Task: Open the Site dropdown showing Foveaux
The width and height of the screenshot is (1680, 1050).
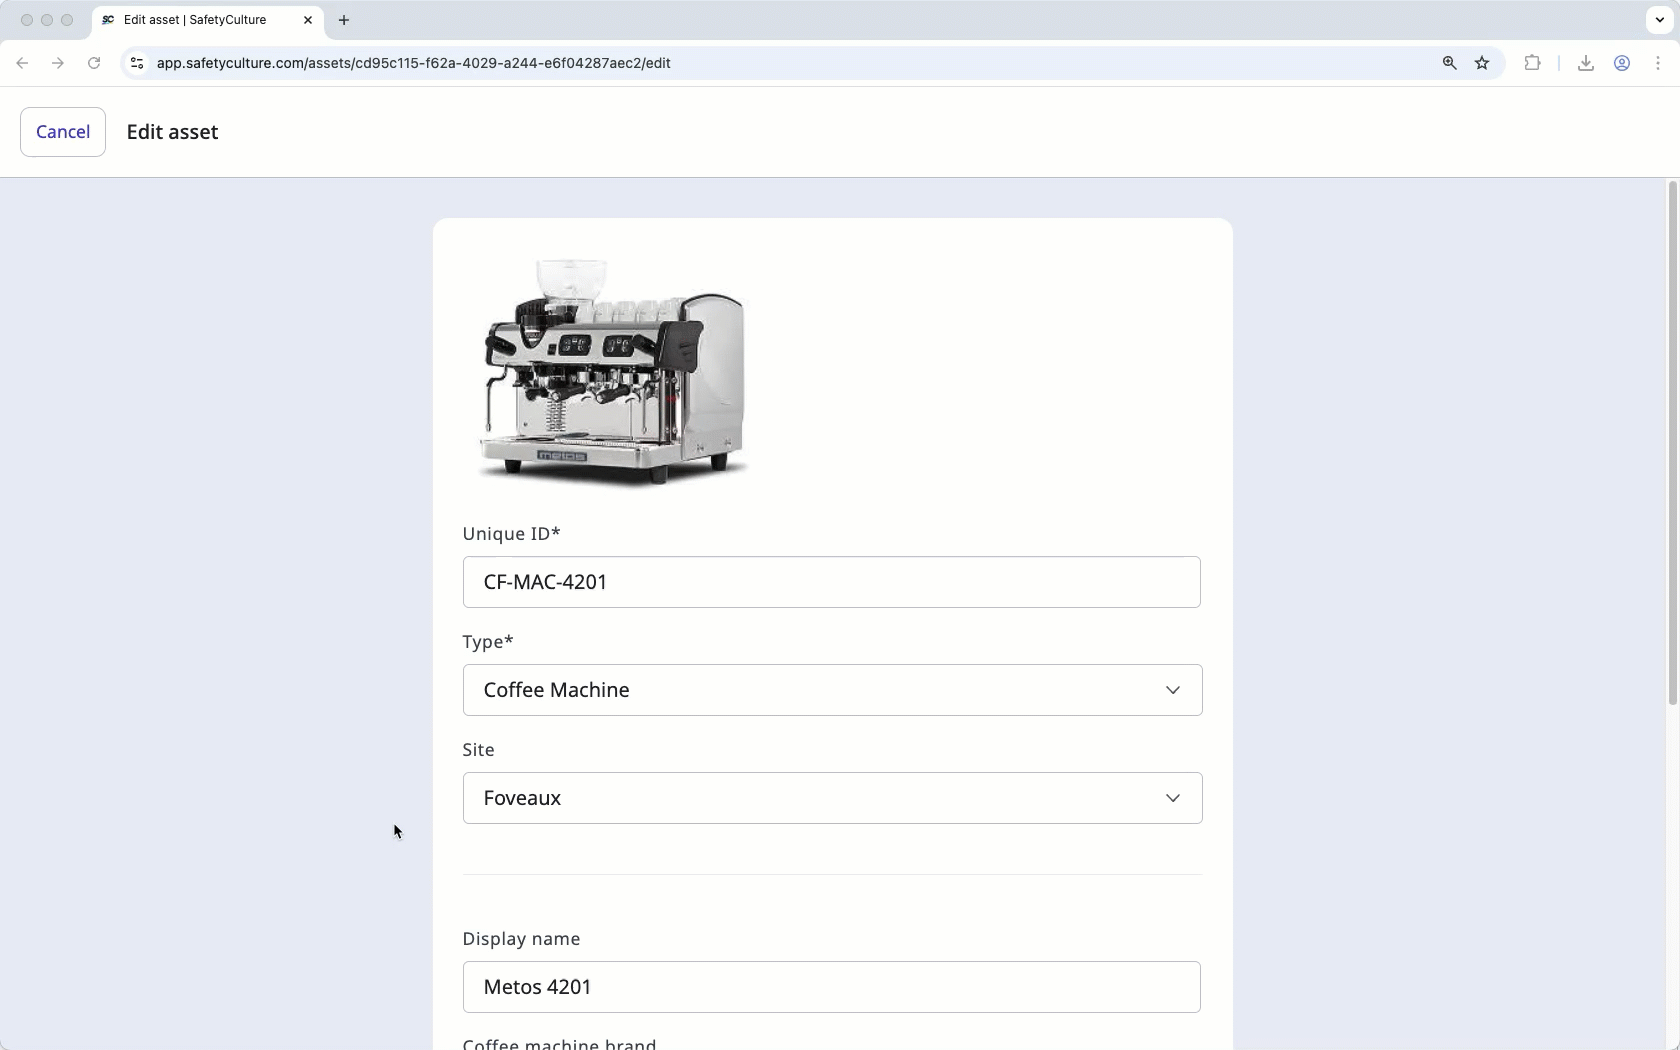Action: [x=832, y=798]
